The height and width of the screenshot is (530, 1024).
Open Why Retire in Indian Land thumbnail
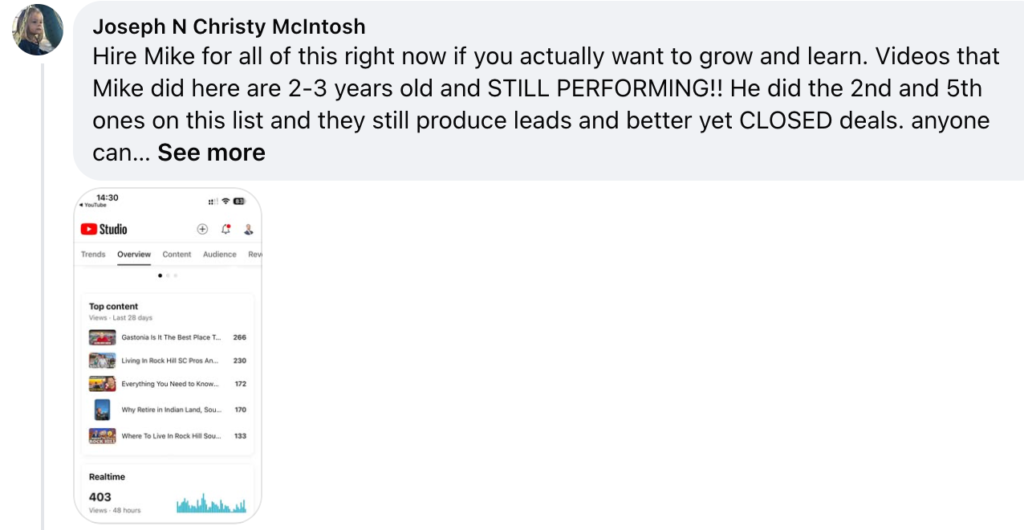103,410
